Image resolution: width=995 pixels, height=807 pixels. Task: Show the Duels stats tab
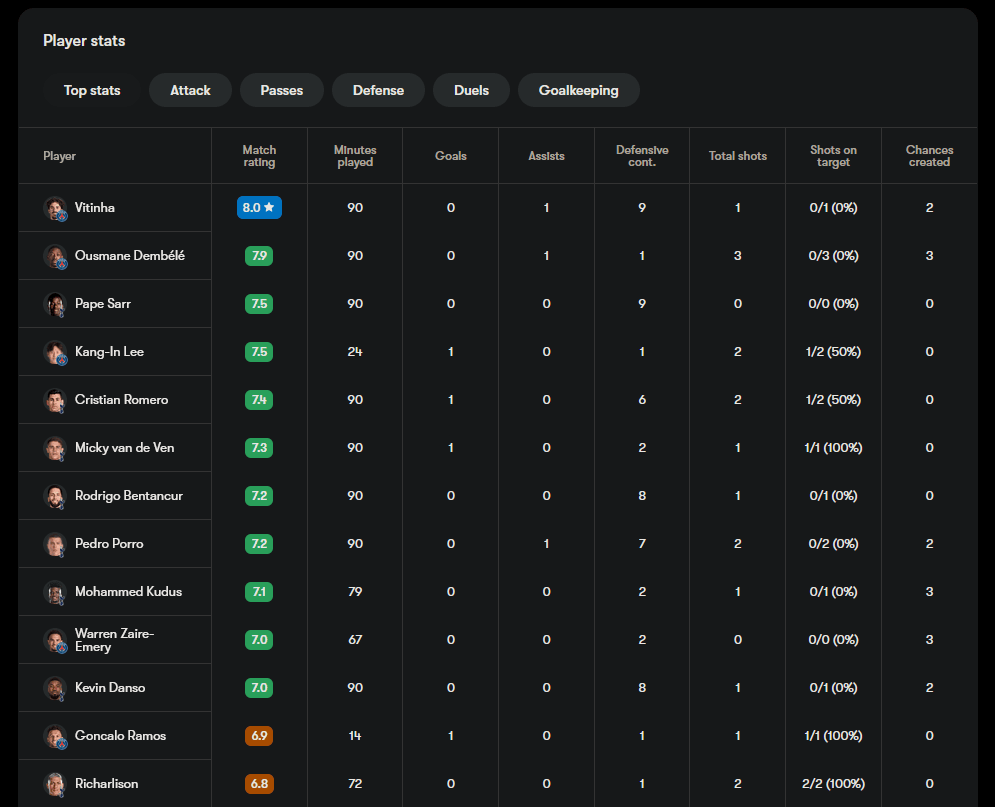471,90
